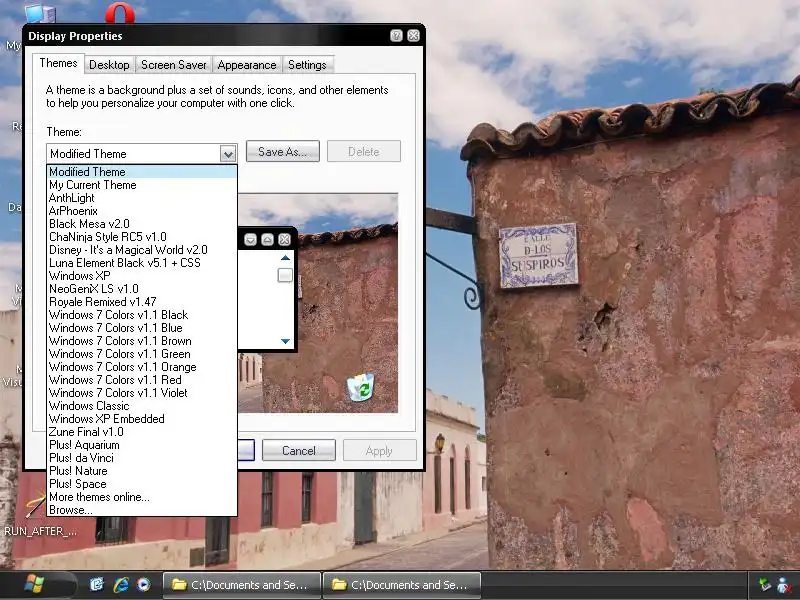Image resolution: width=800 pixels, height=600 pixels.
Task: Choose the AnthLight theme
Action: (142, 198)
